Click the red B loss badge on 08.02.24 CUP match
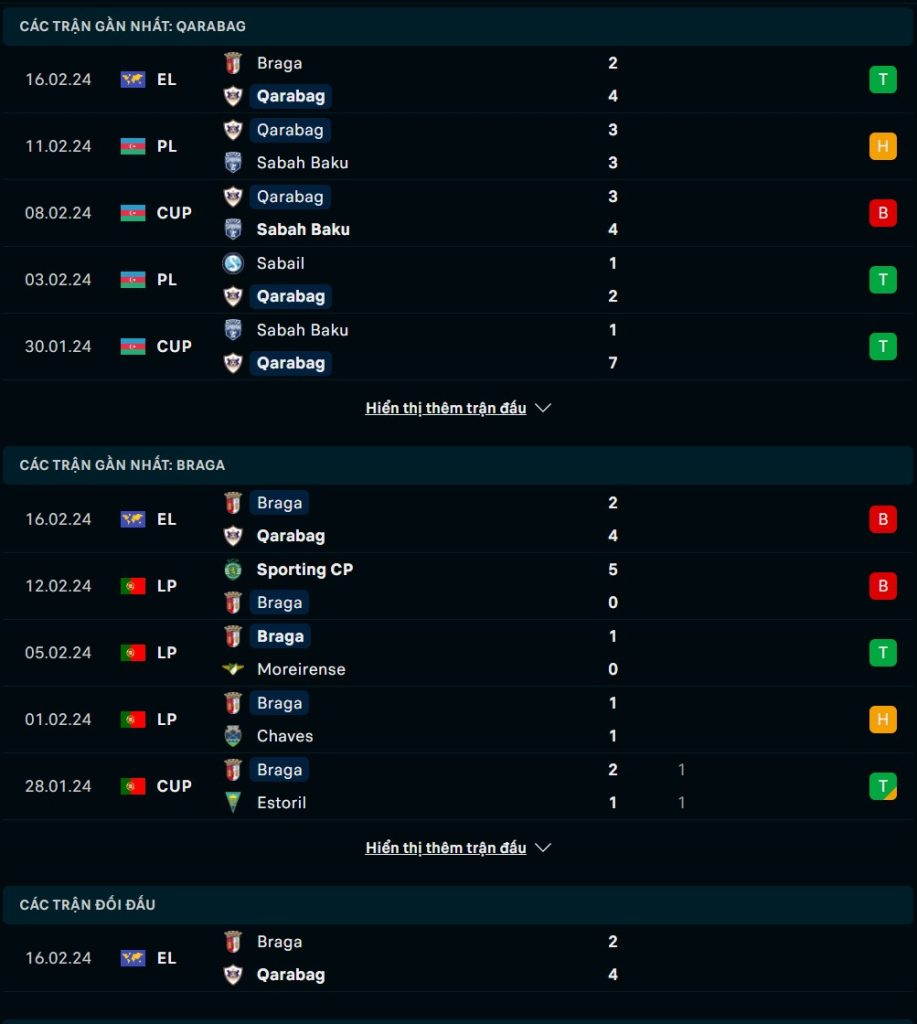Image resolution: width=917 pixels, height=1024 pixels. (882, 213)
